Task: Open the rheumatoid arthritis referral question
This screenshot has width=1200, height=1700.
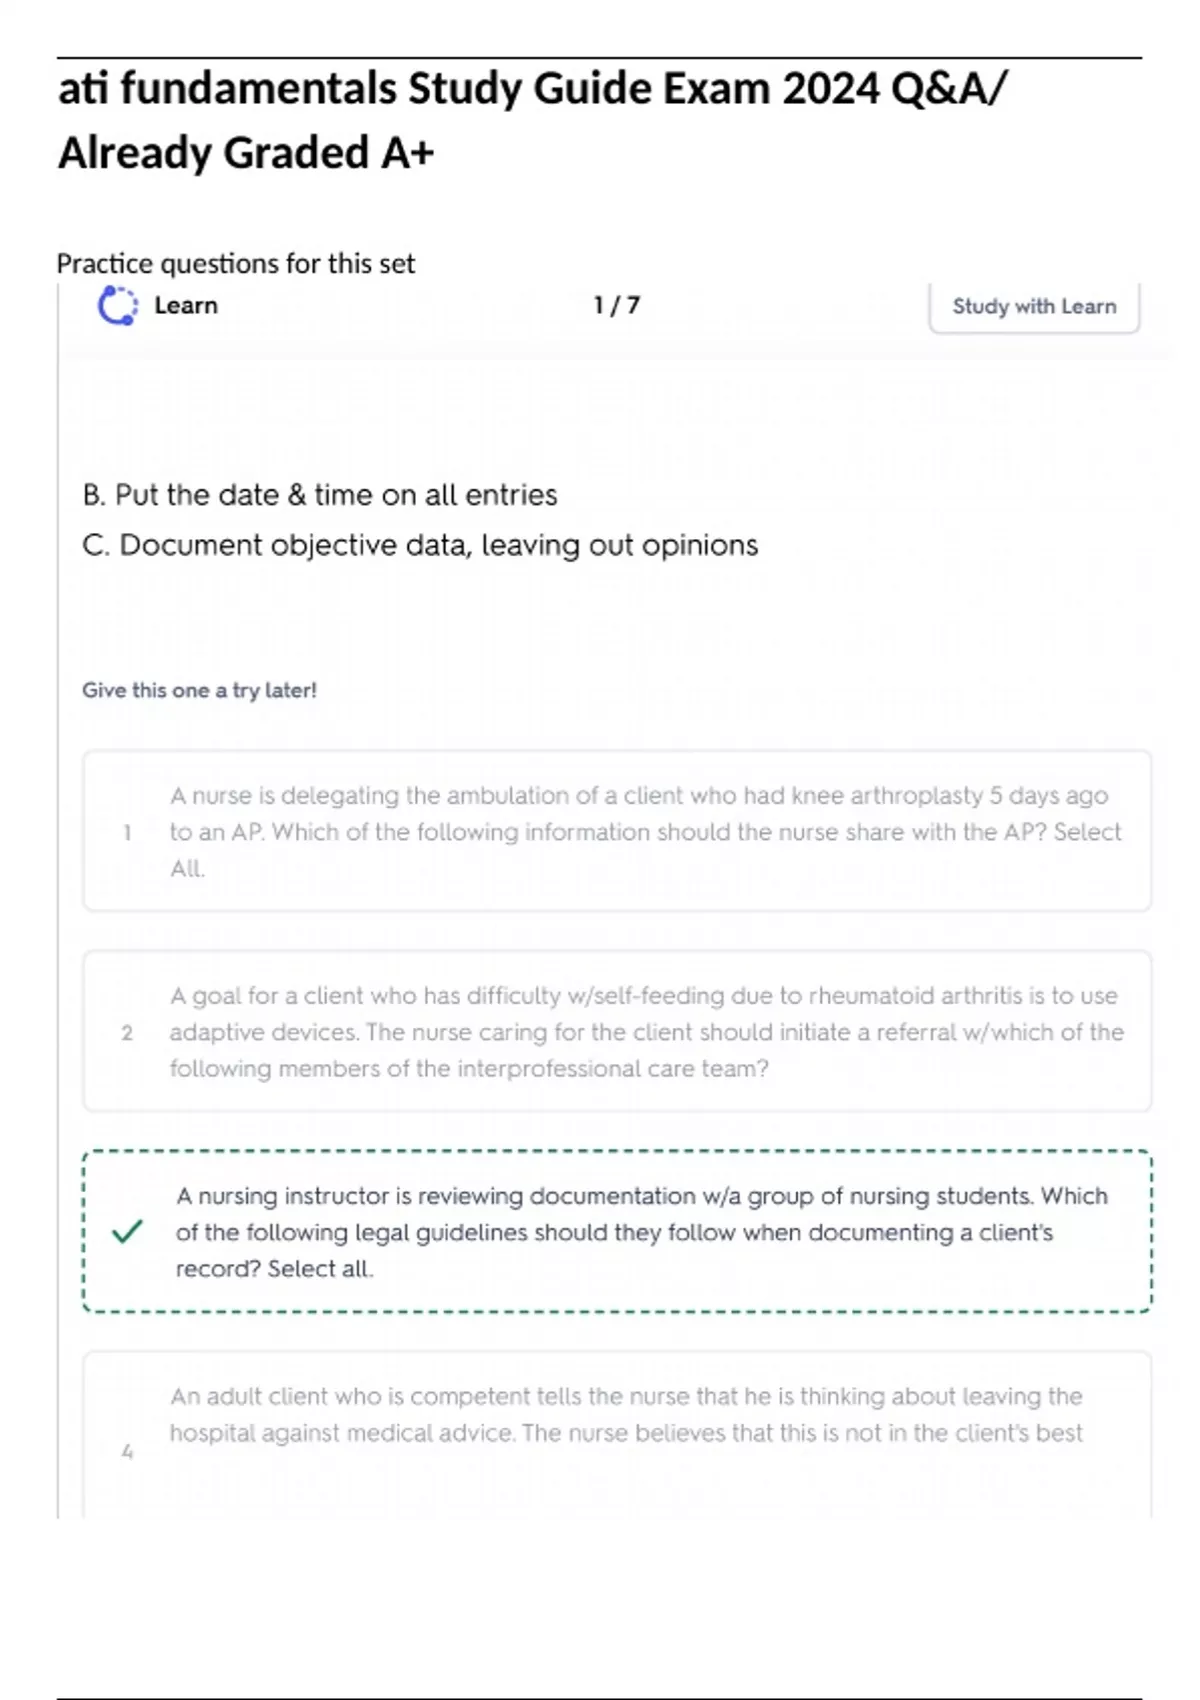Action: pos(645,1032)
